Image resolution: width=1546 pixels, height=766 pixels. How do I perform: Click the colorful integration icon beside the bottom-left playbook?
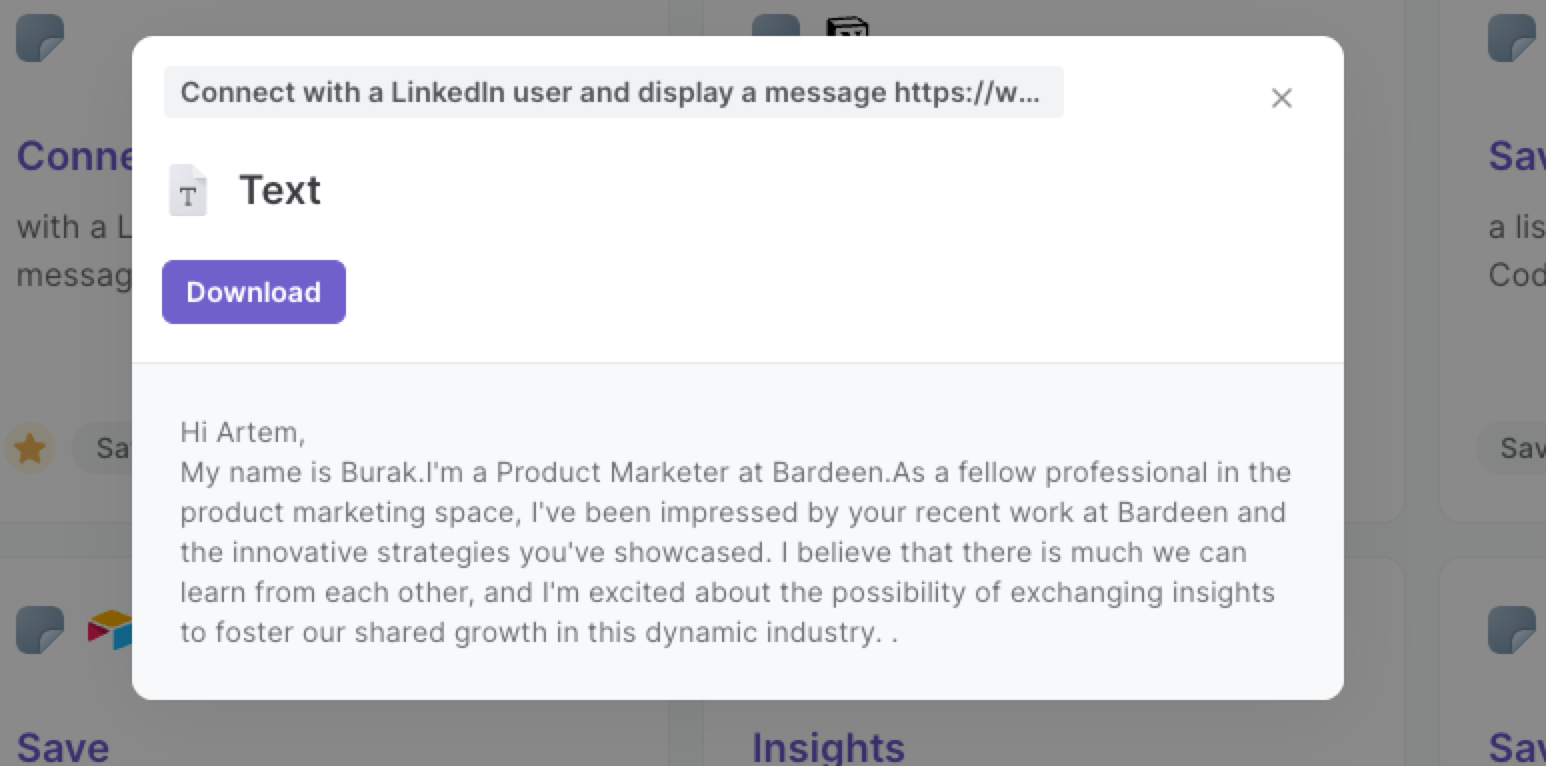coord(110,630)
